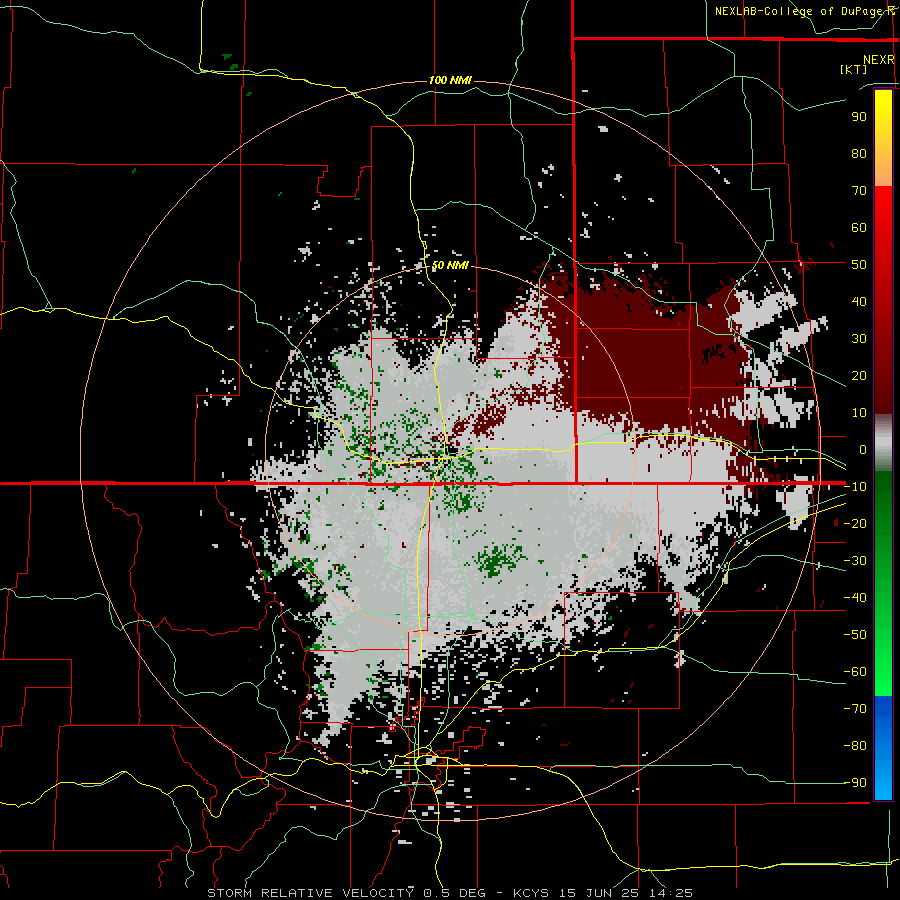Click the "STORM RELATIVE VELOCITY 0.5 DEG" footer text

click(x=346, y=893)
